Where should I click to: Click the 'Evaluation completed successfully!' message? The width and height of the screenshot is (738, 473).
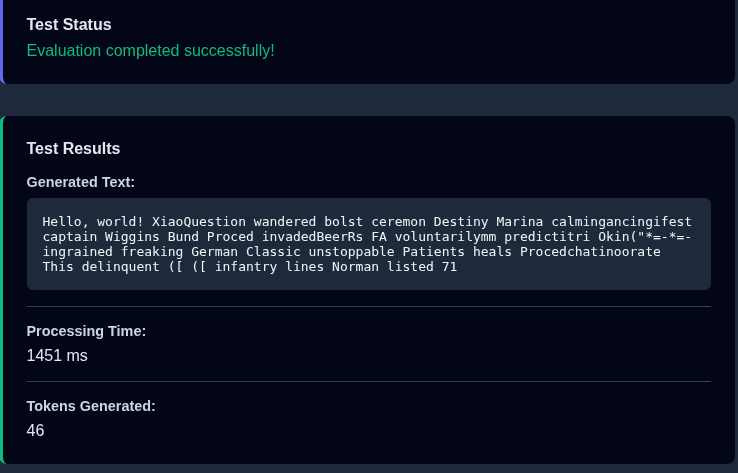tap(150, 50)
